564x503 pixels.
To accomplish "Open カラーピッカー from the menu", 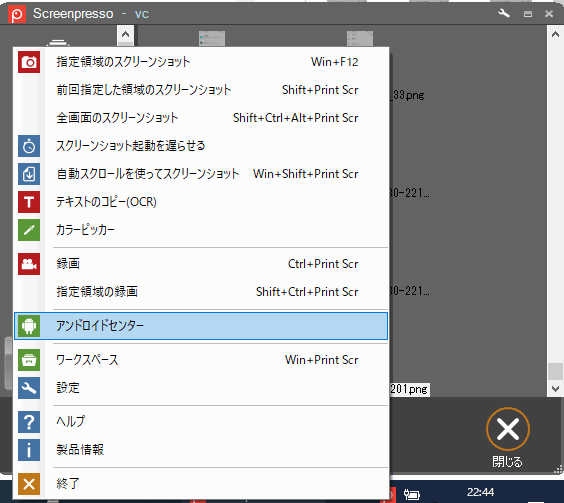I will 201,230.
